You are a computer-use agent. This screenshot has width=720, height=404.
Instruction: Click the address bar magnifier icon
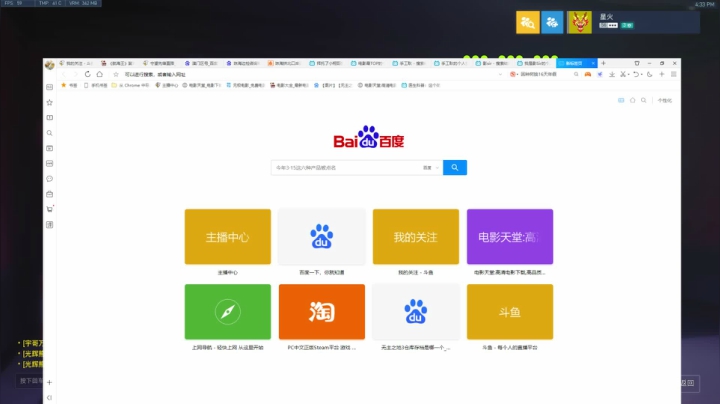[x=576, y=74]
